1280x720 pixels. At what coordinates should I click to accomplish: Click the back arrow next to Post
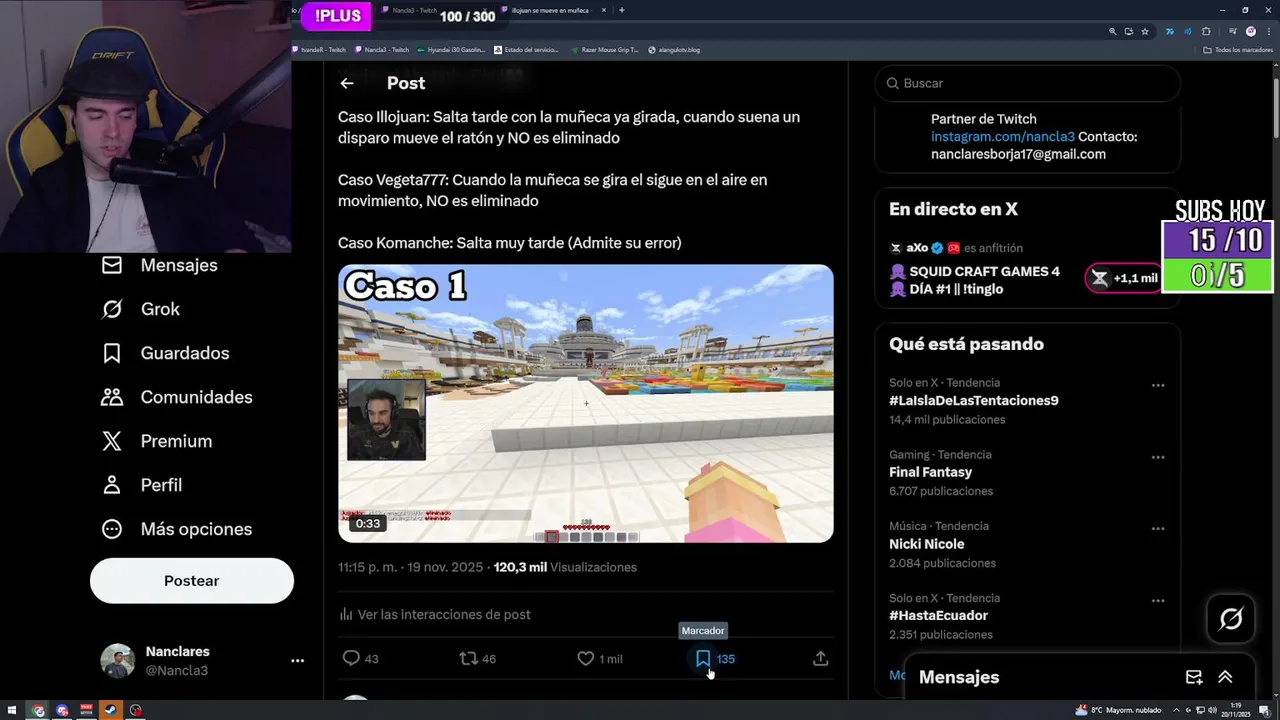pyautogui.click(x=346, y=83)
